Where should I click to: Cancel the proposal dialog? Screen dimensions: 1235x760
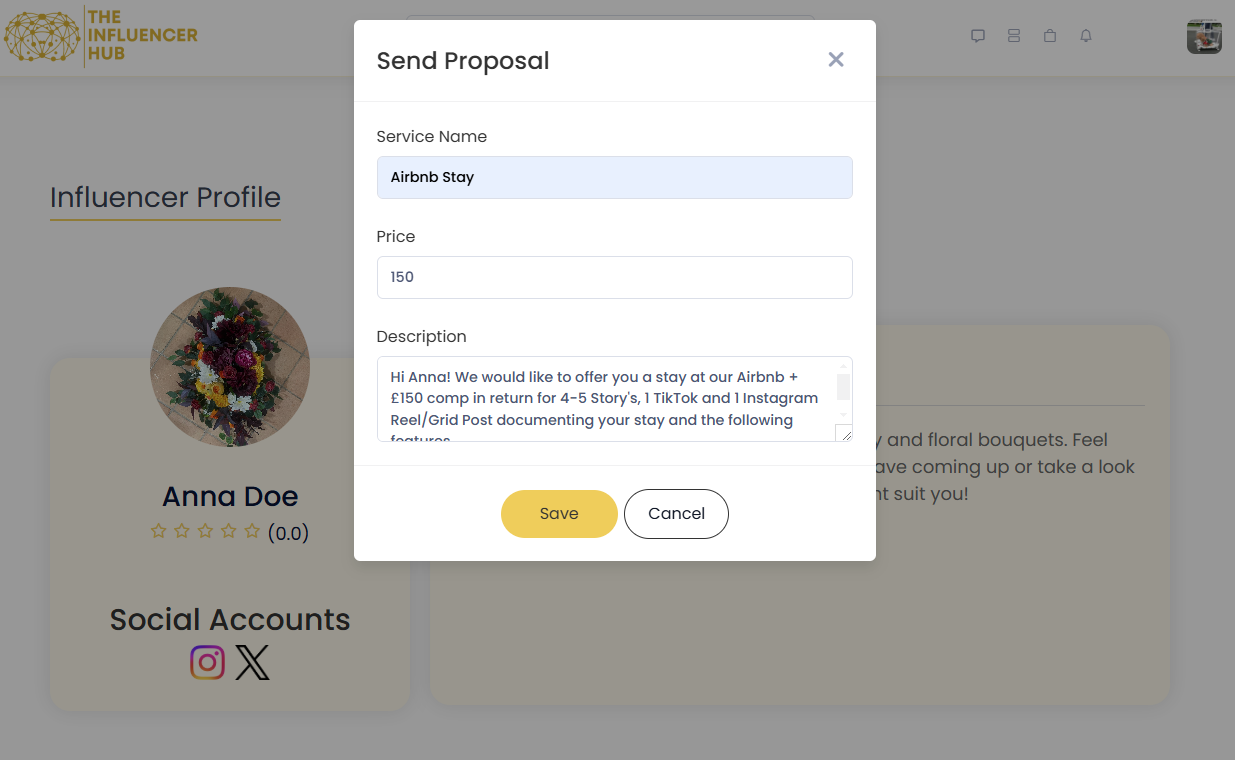(x=676, y=514)
